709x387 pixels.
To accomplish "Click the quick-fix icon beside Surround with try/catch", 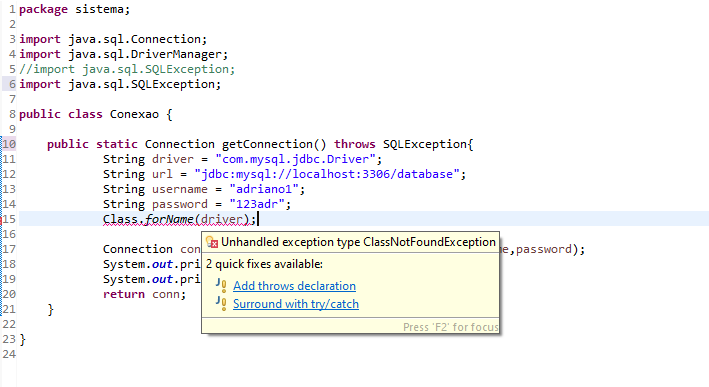I will 221,303.
